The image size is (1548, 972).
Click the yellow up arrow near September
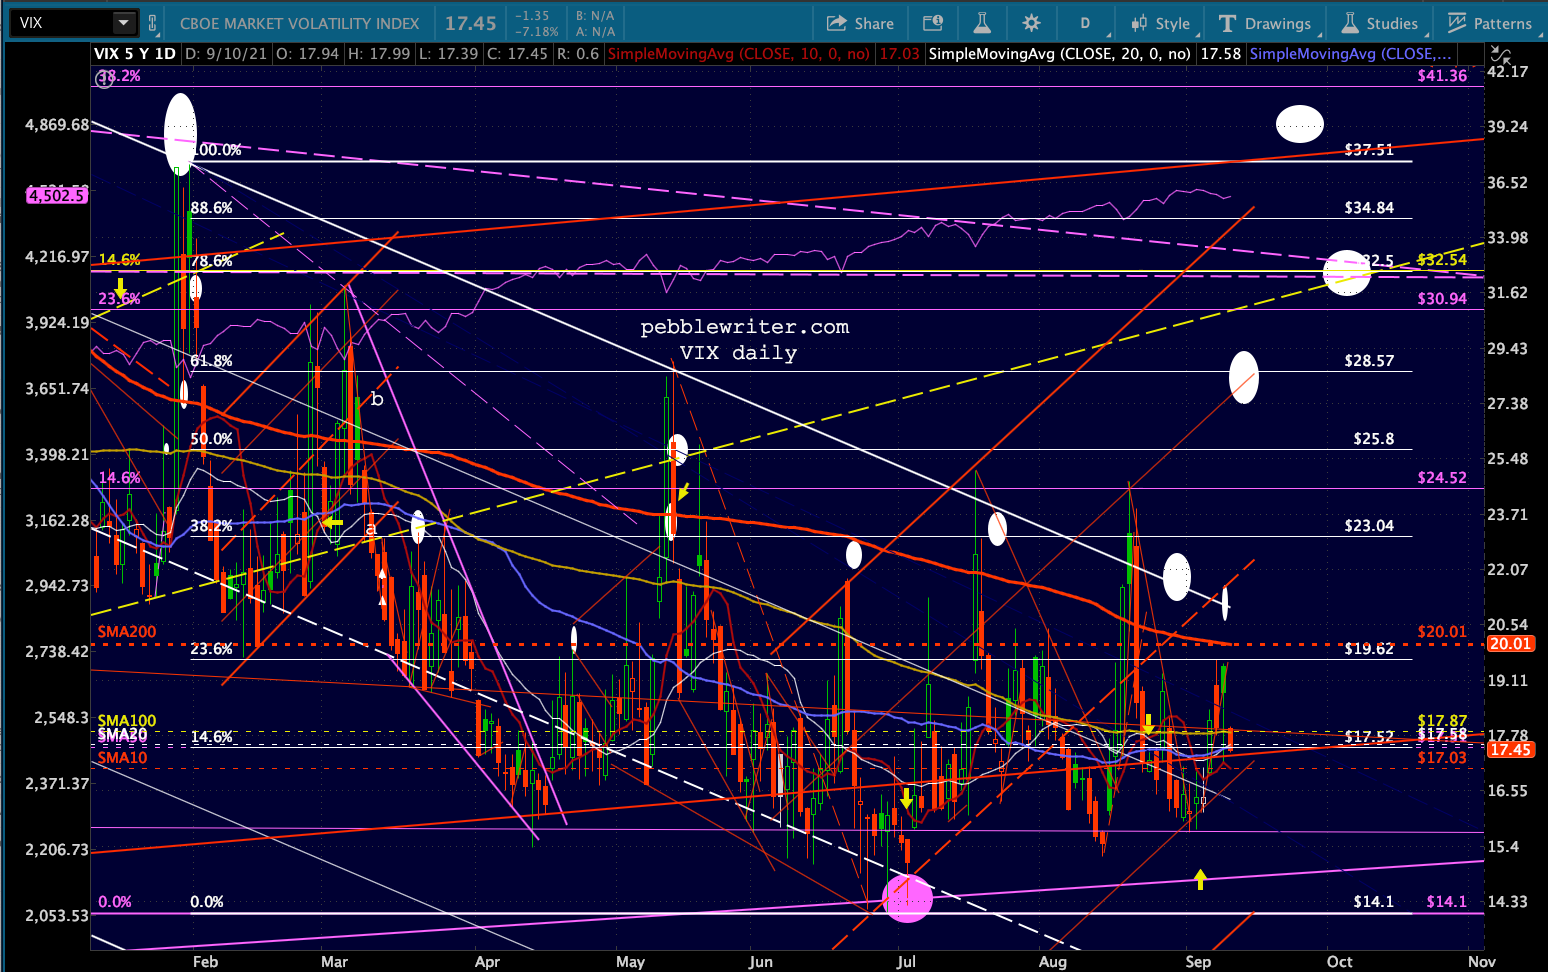click(1200, 879)
